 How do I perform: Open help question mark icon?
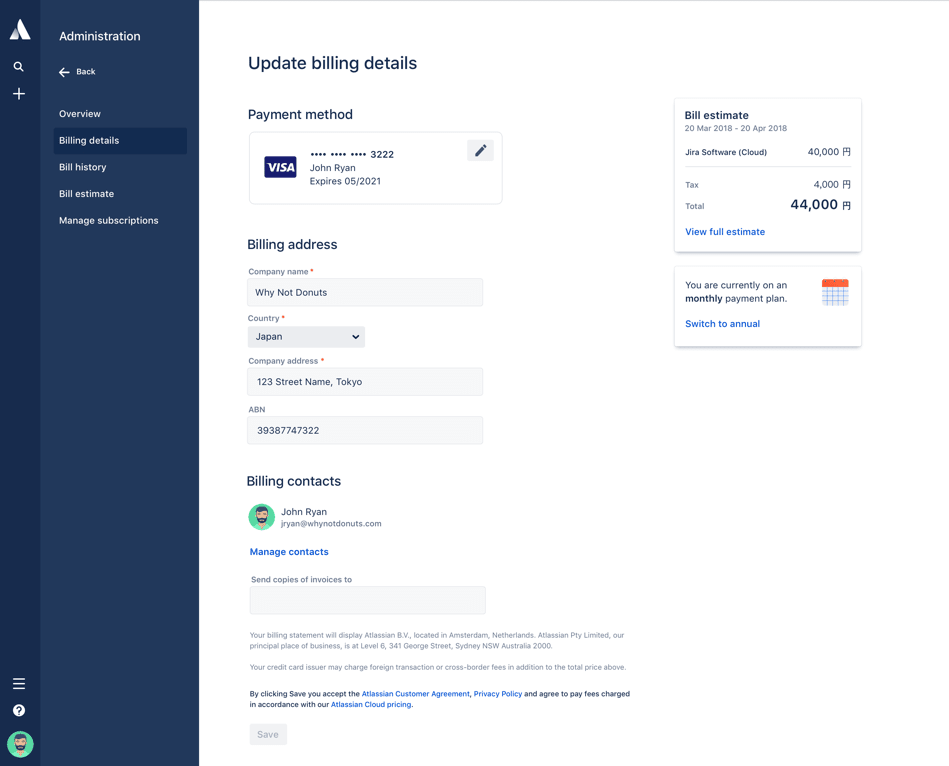click(19, 711)
